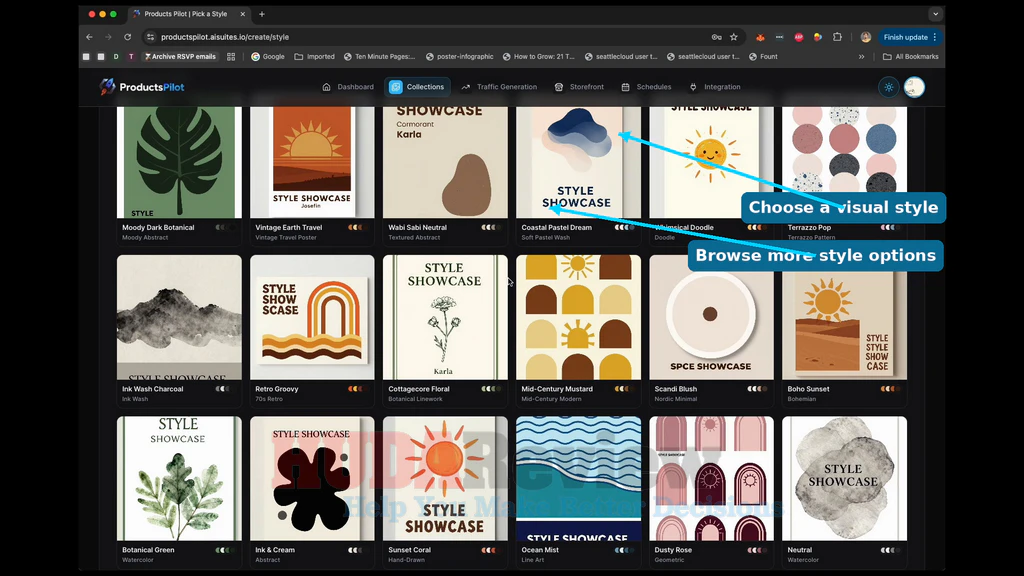Image resolution: width=1024 pixels, height=576 pixels.
Task: Open the All Bookmarks folder
Action: (x=910, y=57)
